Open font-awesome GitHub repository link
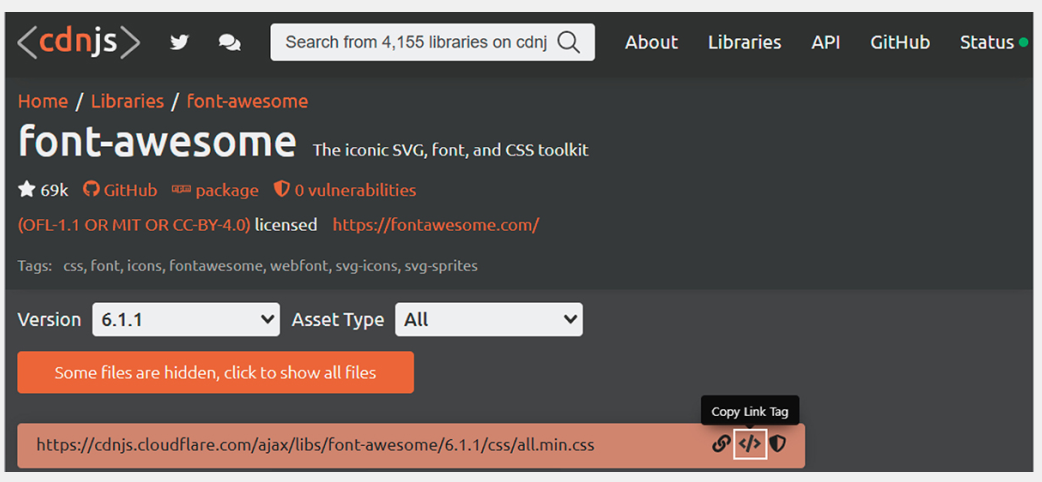 point(120,191)
